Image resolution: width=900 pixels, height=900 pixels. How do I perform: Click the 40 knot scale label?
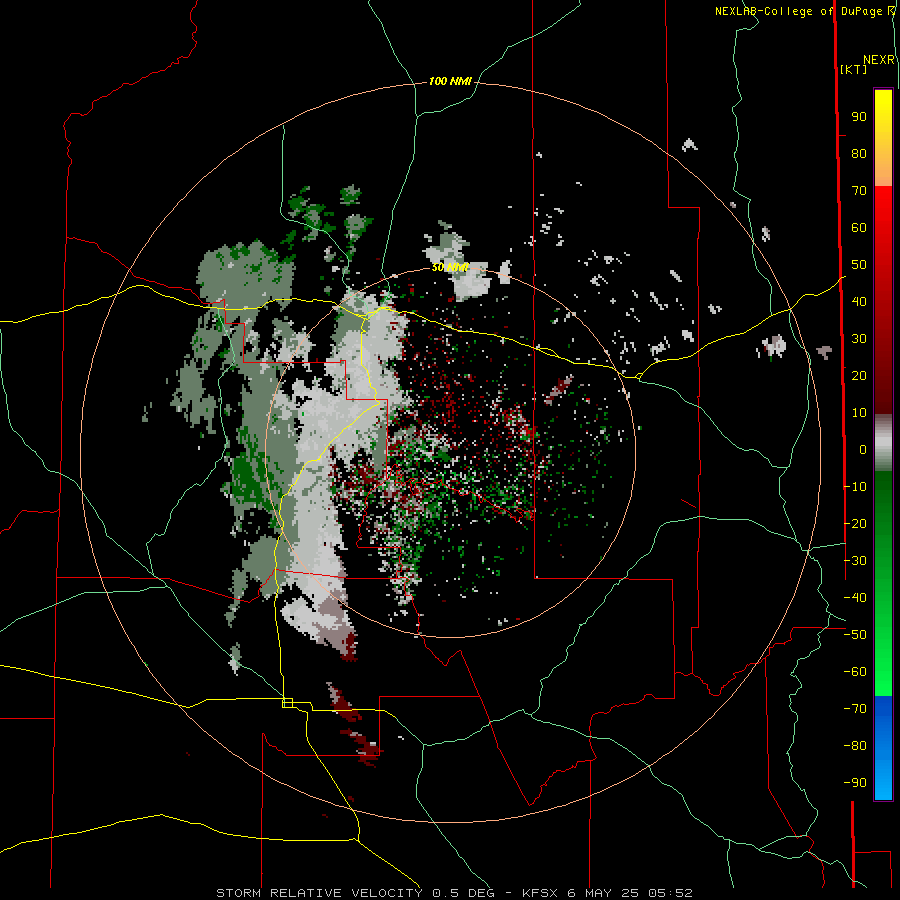859,301
